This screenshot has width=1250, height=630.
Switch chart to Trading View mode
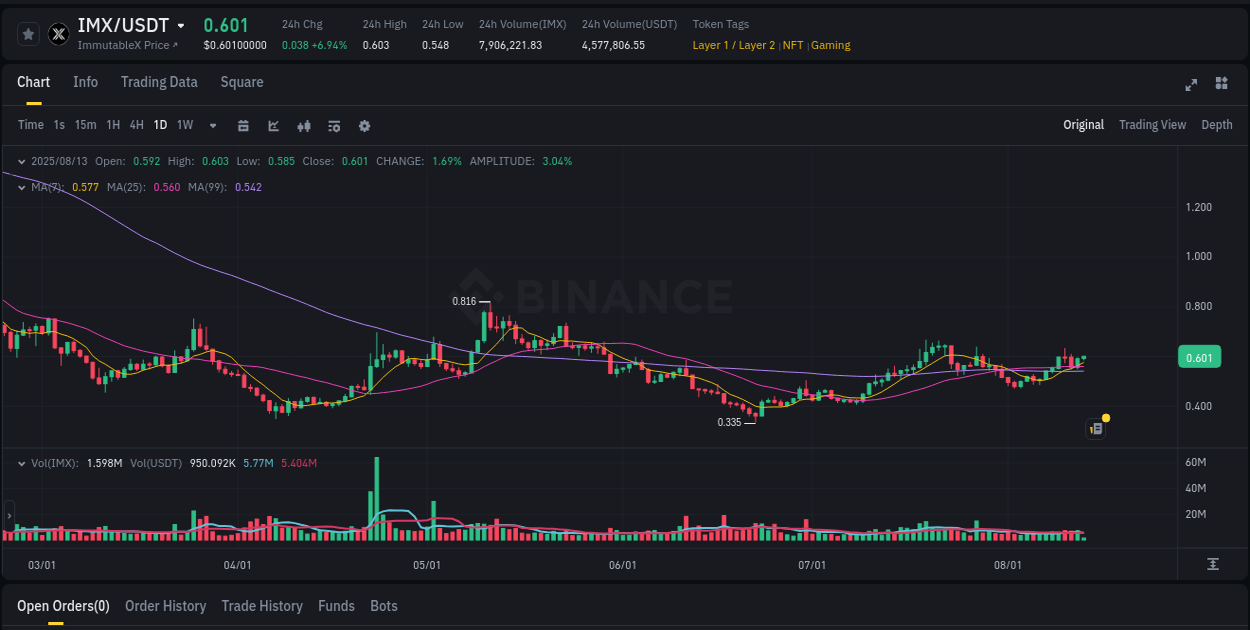1152,124
